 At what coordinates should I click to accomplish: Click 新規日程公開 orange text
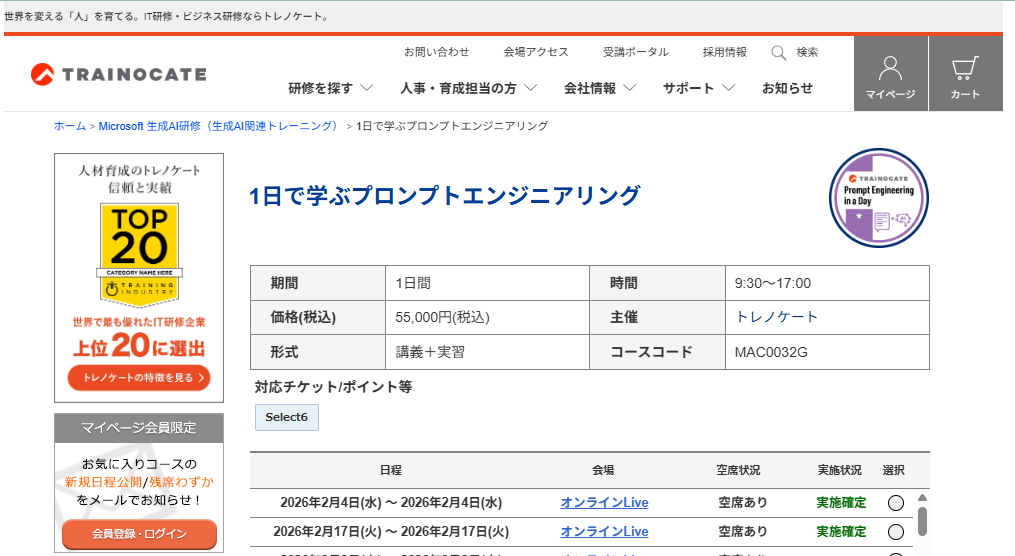coord(104,482)
